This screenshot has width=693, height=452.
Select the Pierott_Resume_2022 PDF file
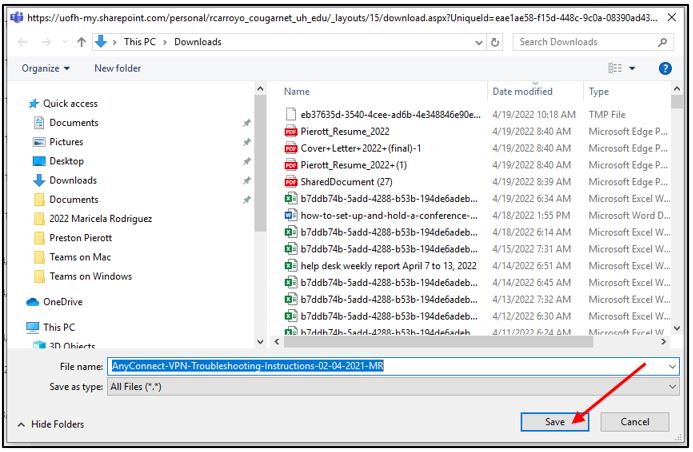pos(345,131)
